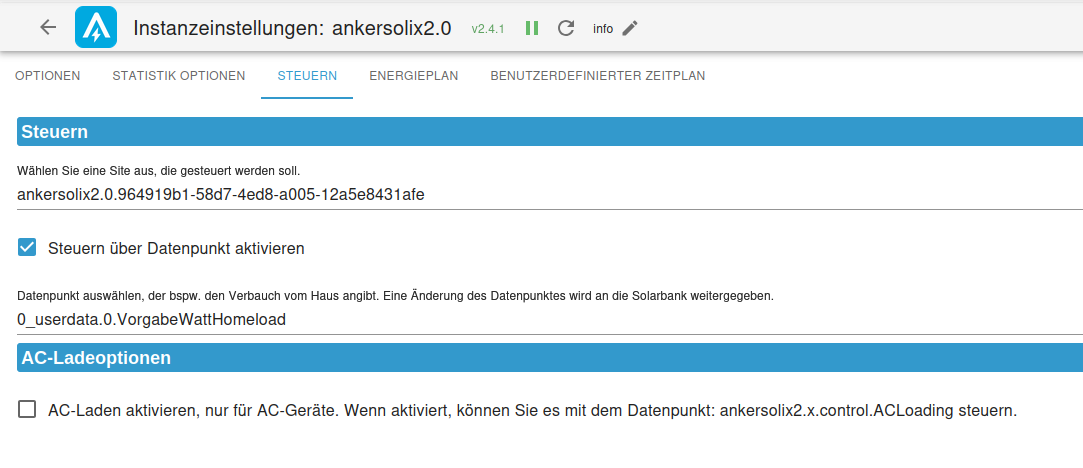Open the site selection dropdown
This screenshot has width=1083, height=468.
click(x=550, y=195)
